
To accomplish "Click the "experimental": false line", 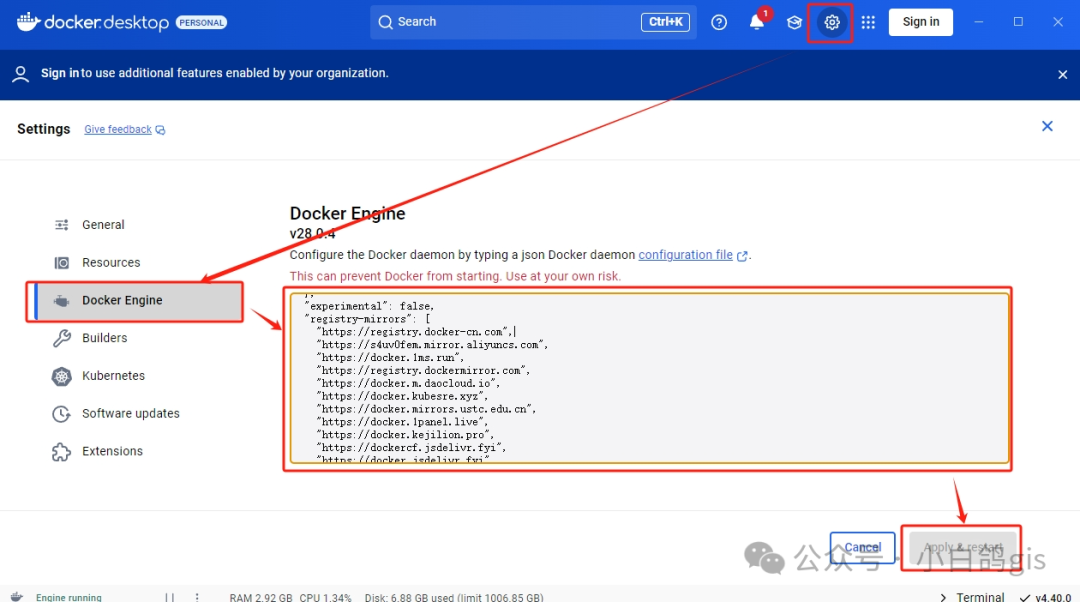I will pyautogui.click(x=369, y=306).
